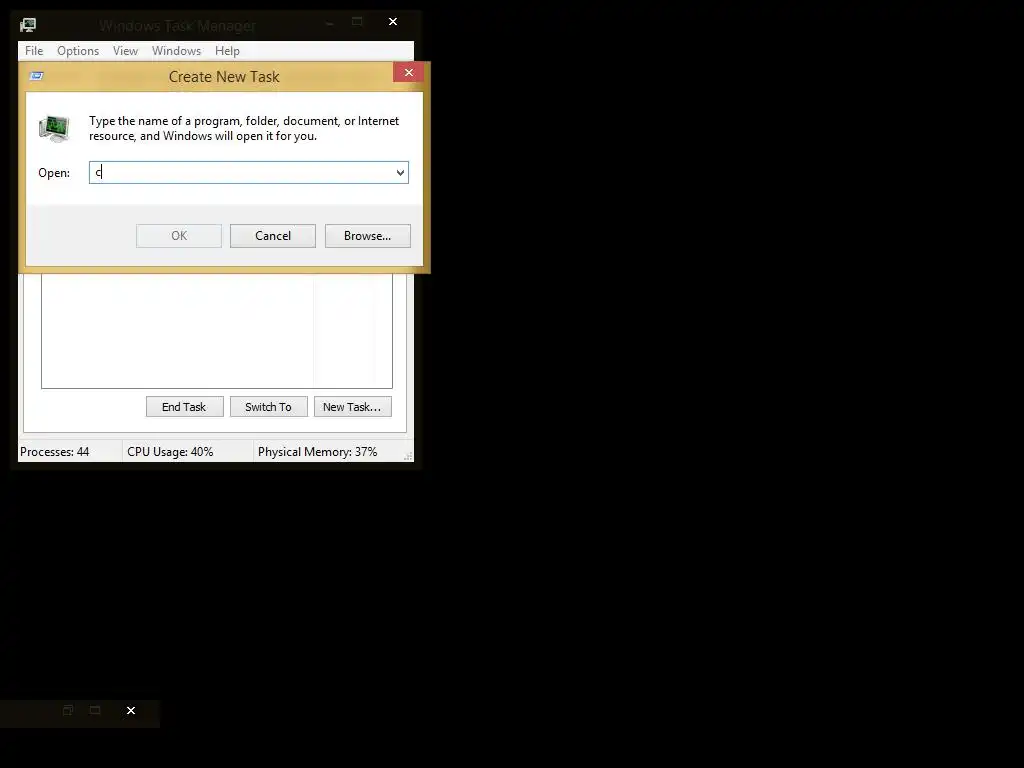
Task: Click the Run program icon beside the description
Action: coord(54,128)
